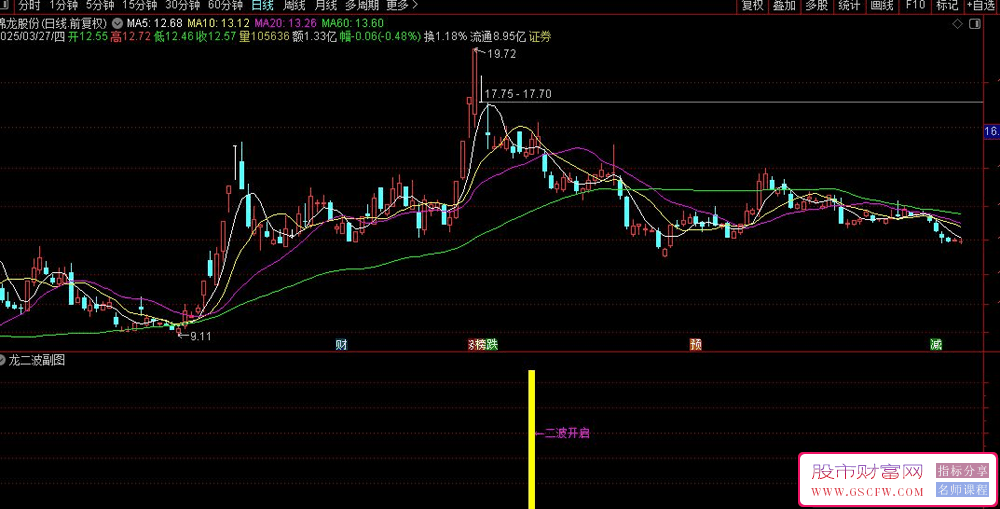Activate the 画线 drawing tool button
Viewport: 1000px width, 509px height.
tap(881, 6)
